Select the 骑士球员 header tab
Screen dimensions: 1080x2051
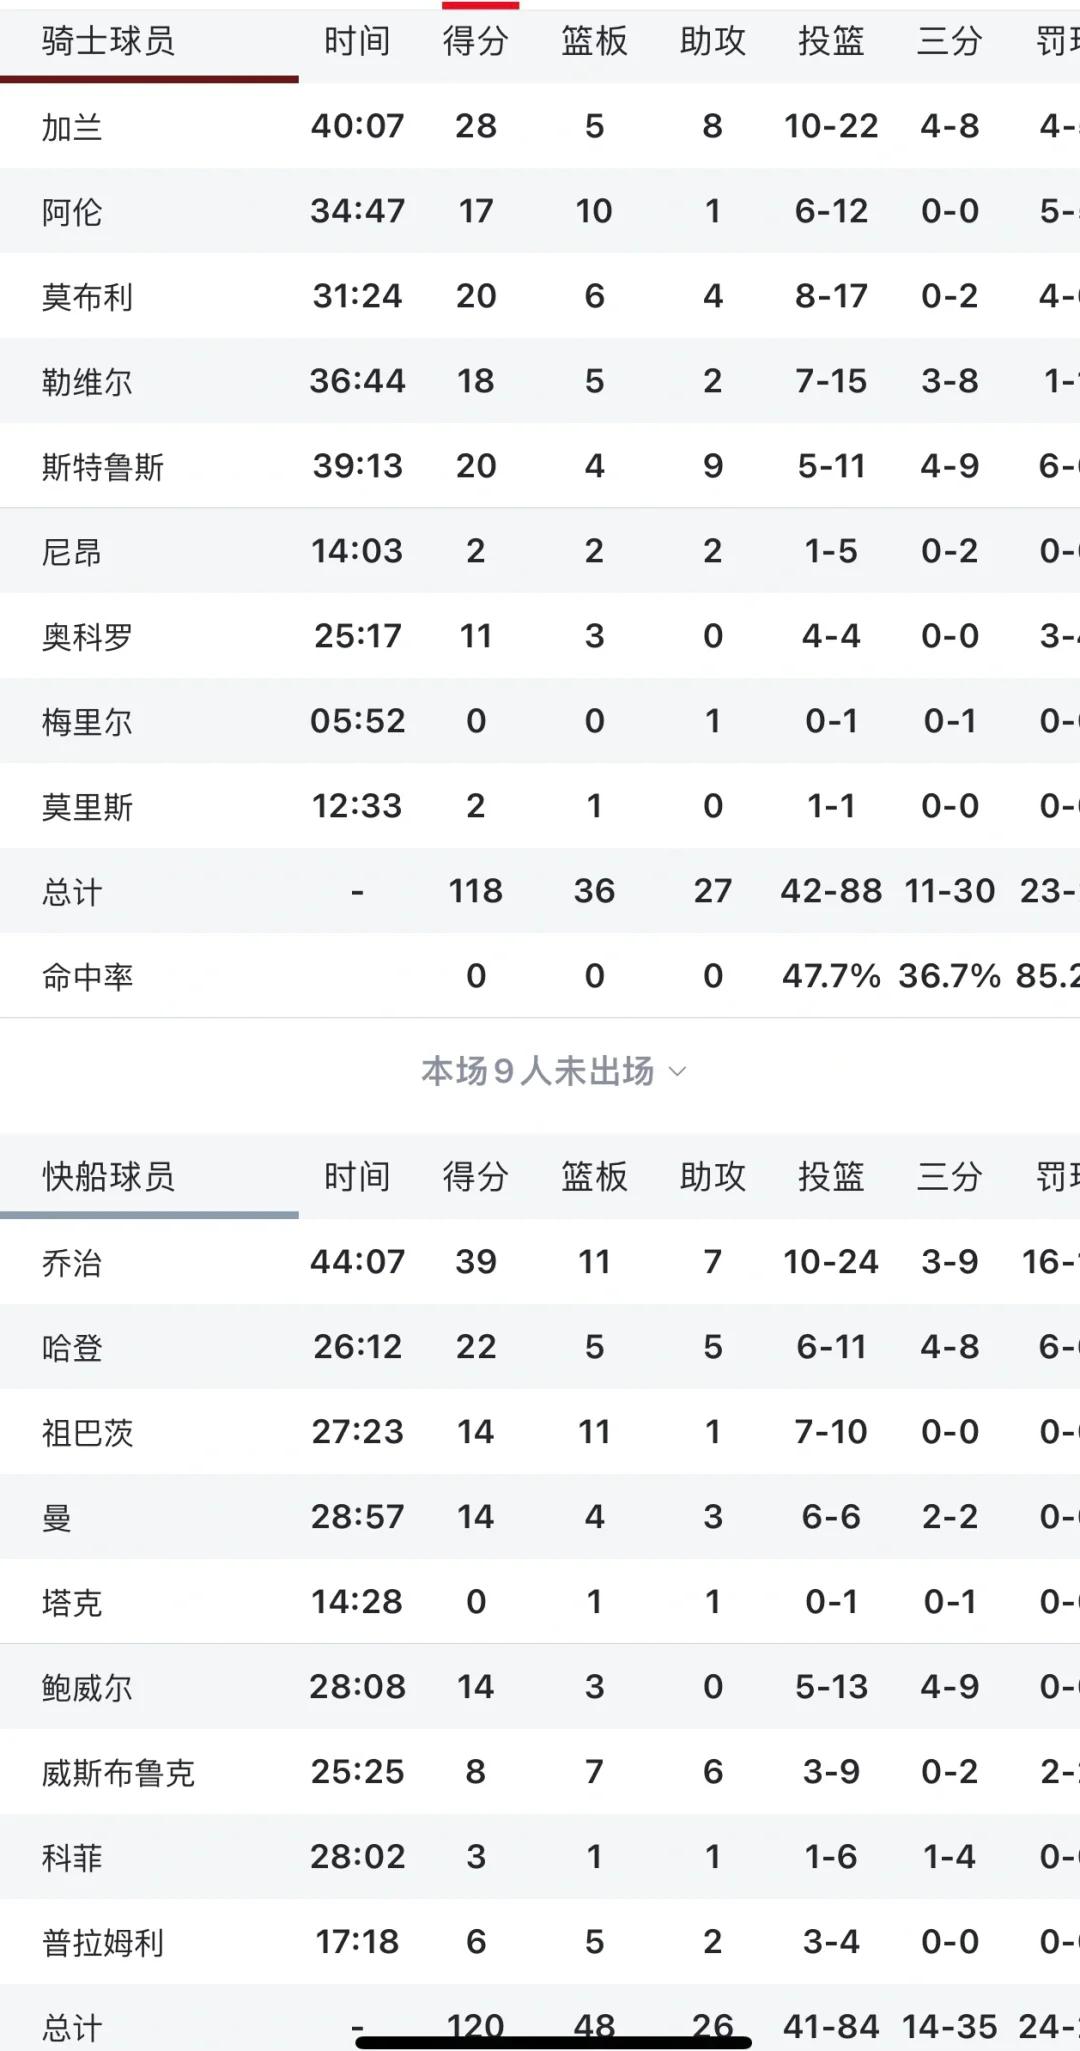coord(108,41)
